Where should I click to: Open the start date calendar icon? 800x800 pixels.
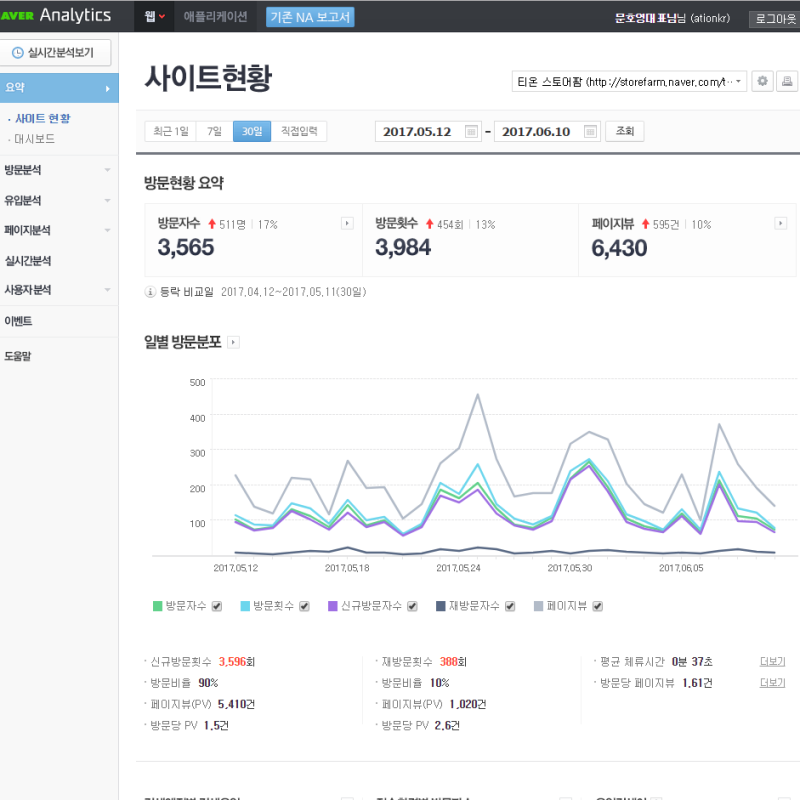(471, 132)
